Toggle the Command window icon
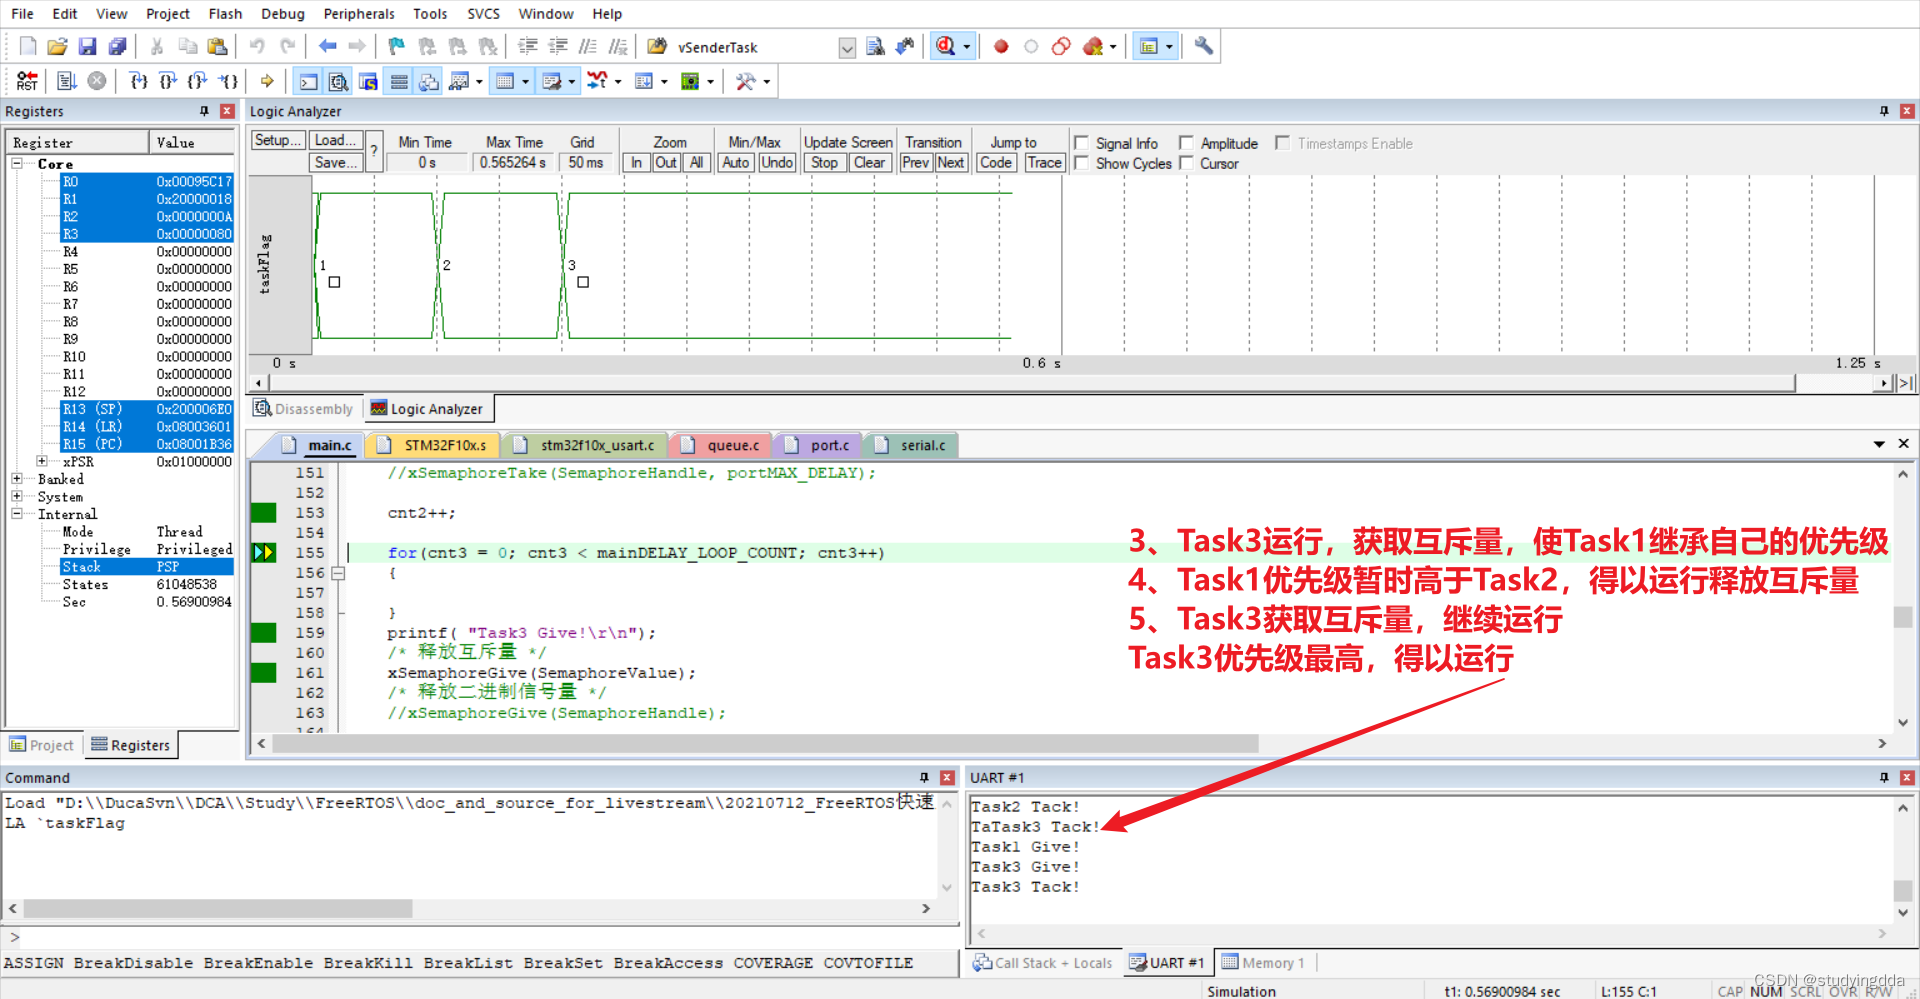This screenshot has height=999, width=1920. click(309, 82)
